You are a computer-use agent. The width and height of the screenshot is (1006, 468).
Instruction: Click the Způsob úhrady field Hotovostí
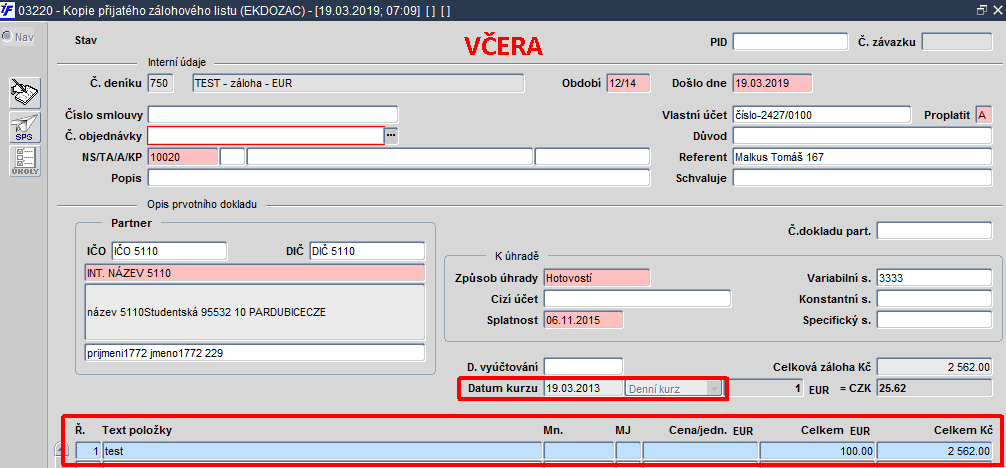tap(597, 278)
